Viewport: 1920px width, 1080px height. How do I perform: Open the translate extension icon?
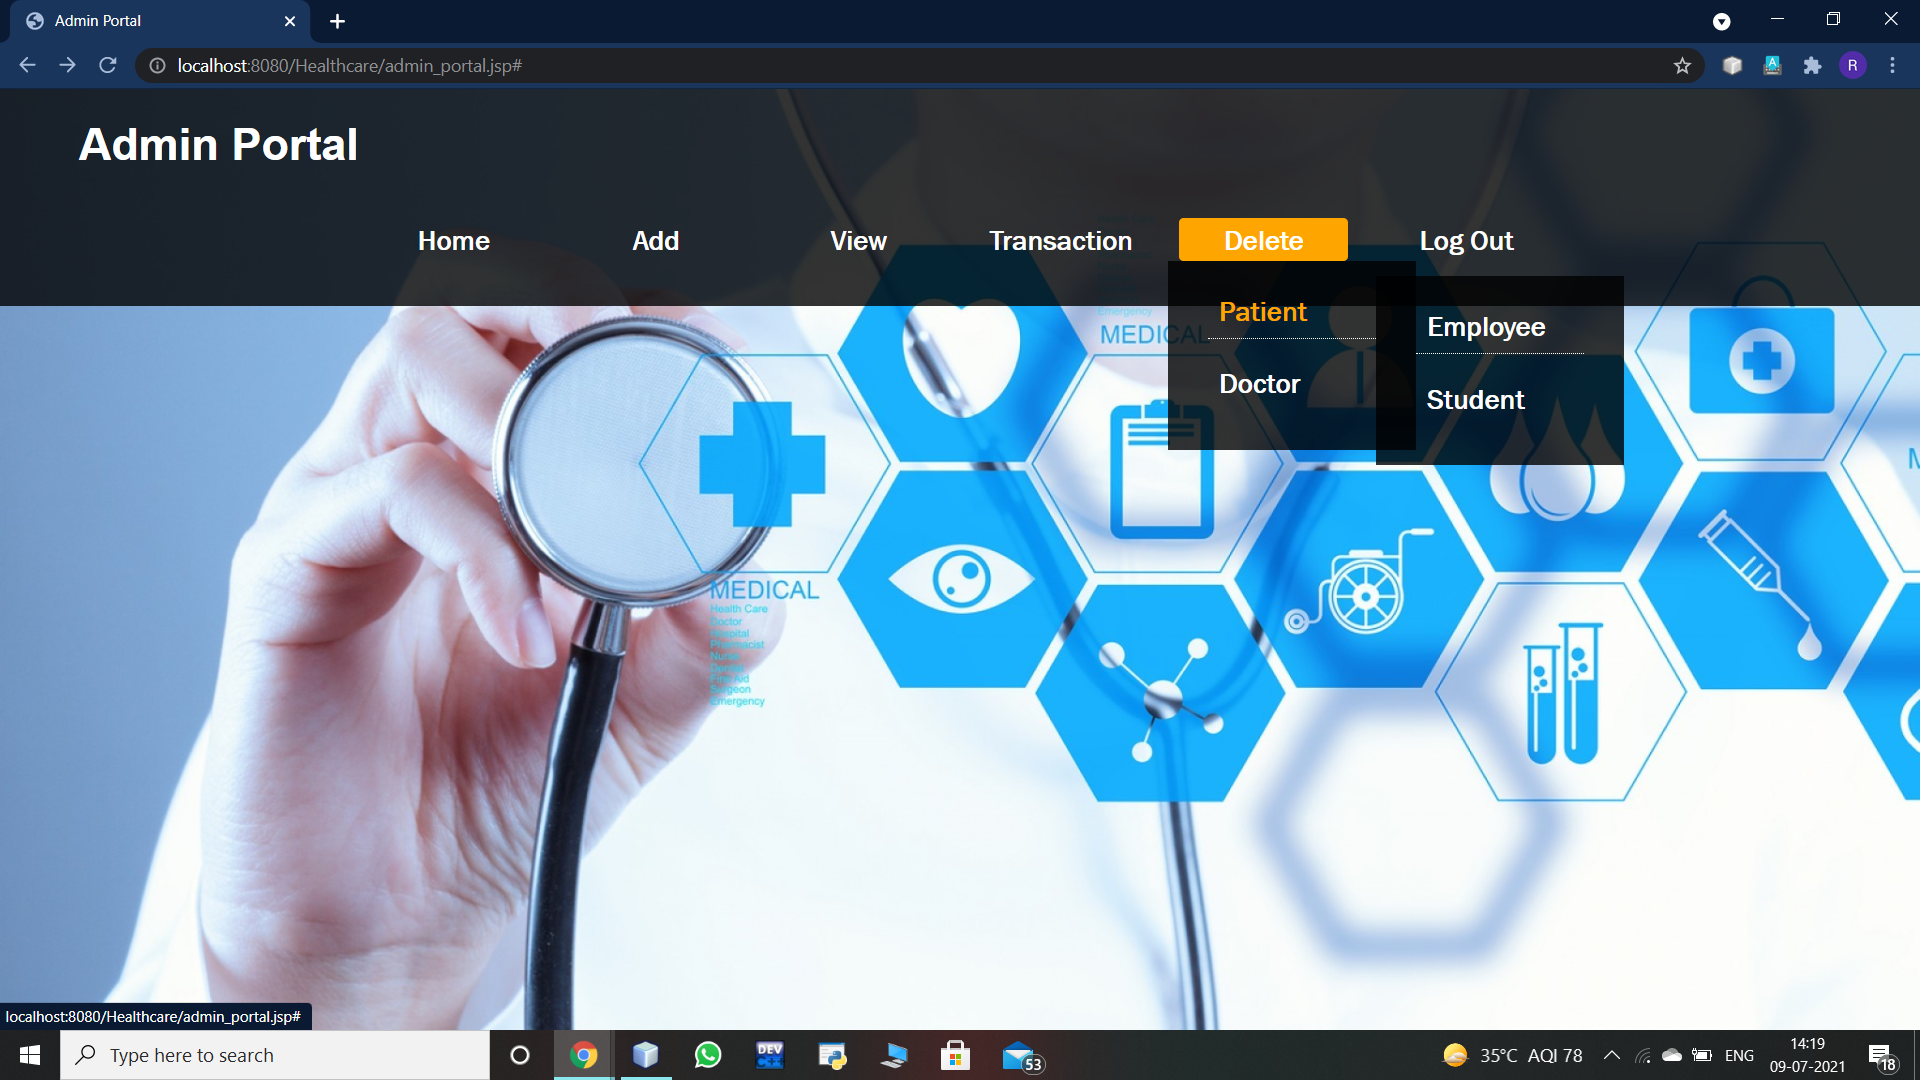click(1772, 65)
